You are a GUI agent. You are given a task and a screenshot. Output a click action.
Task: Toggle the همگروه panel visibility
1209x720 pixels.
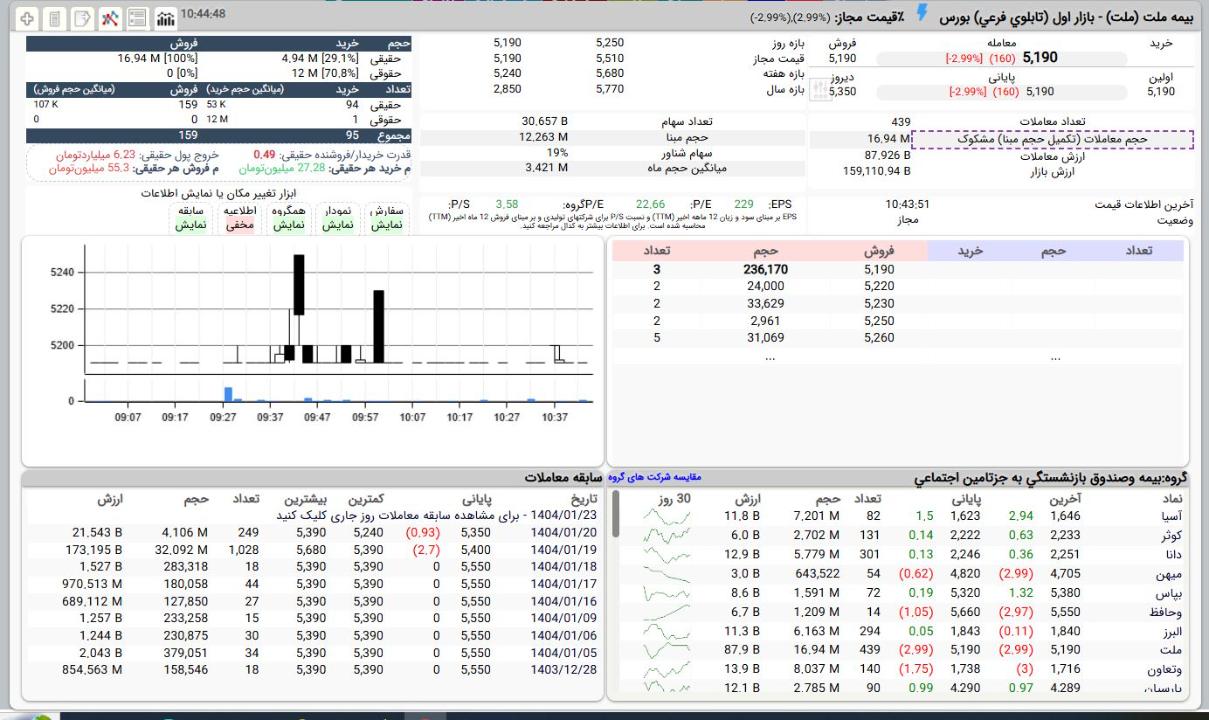(x=288, y=218)
